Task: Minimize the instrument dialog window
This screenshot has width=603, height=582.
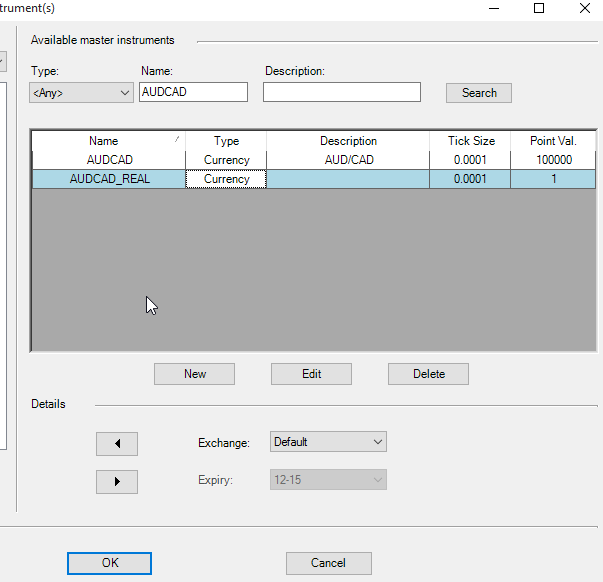Action: point(494,8)
